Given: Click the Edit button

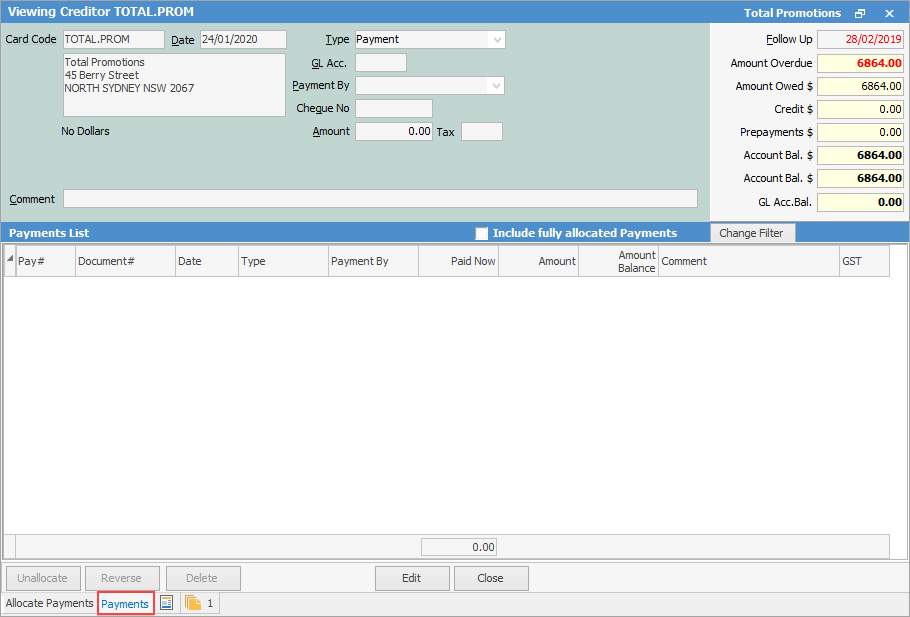Looking at the screenshot, I should coord(411,578).
